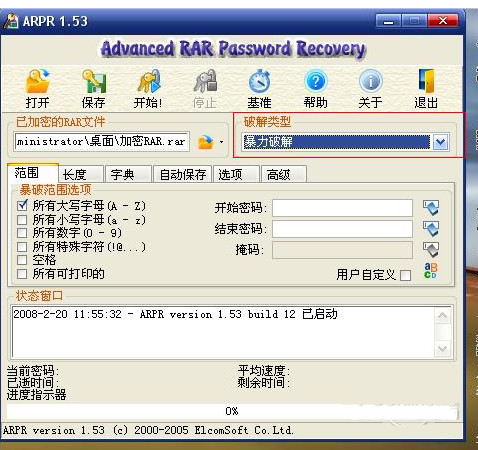Enable 所有数字 (0 - 9) checkbox
Image resolution: width=478 pixels, height=450 pixels.
22,233
